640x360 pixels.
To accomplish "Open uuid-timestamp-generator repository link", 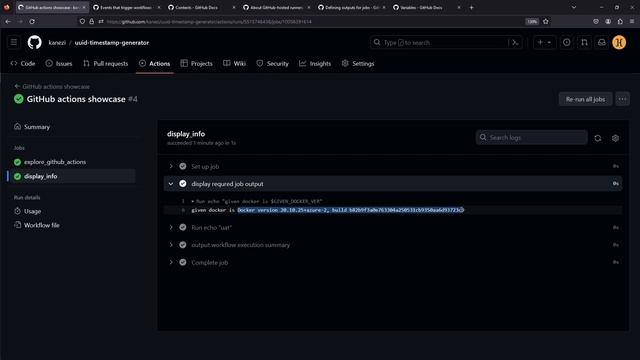I will [111, 42].
